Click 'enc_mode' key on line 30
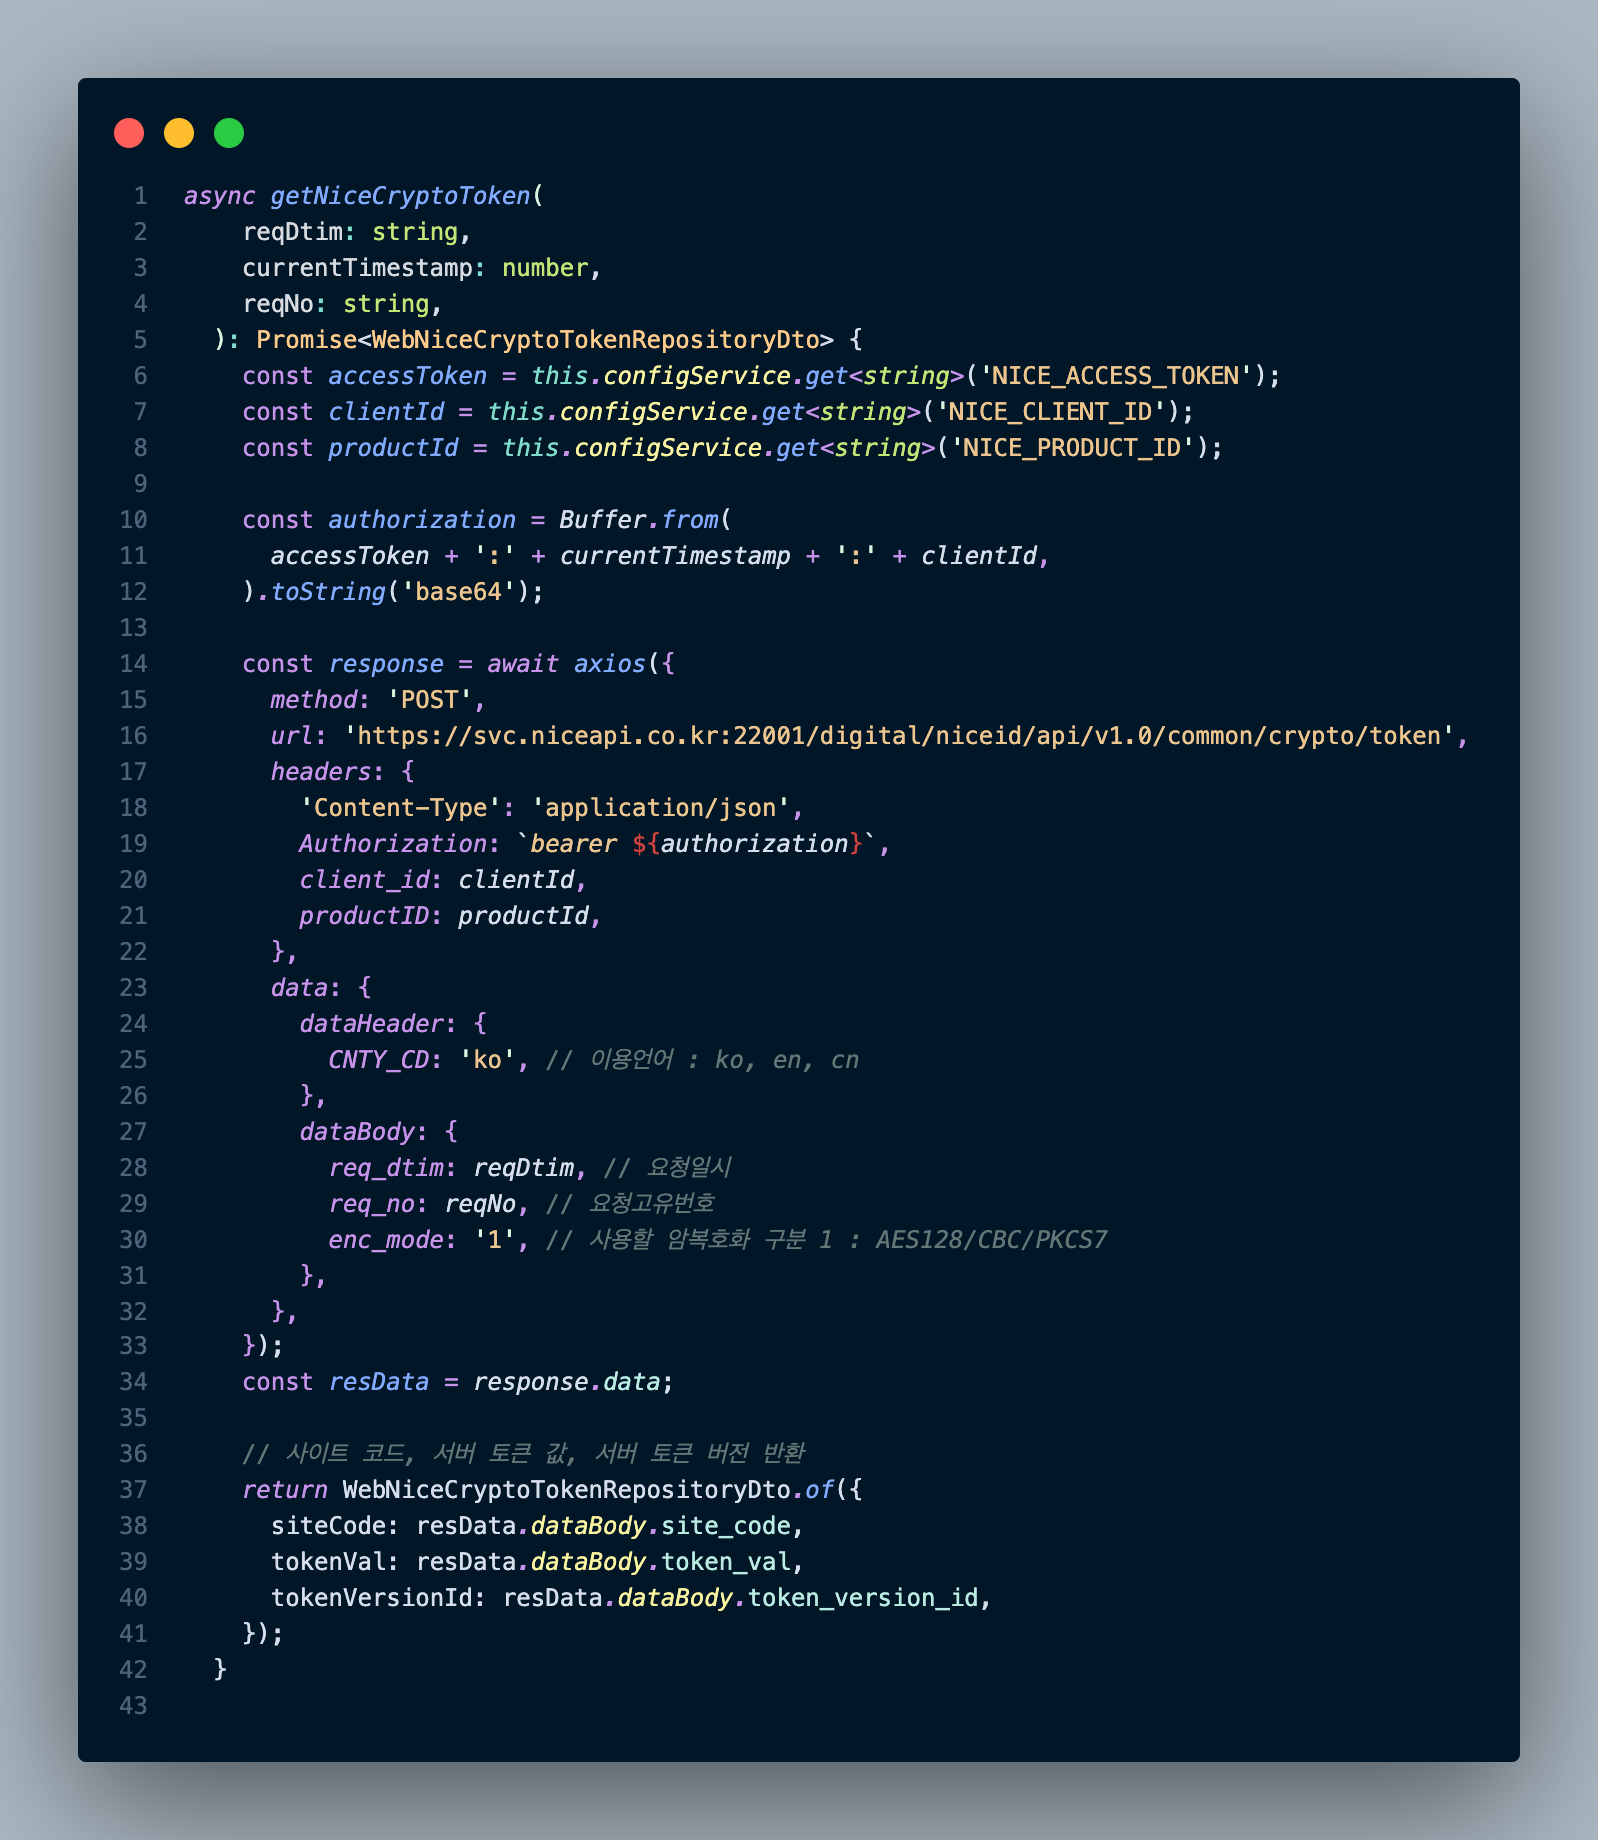This screenshot has width=1598, height=1840. [x=386, y=1240]
